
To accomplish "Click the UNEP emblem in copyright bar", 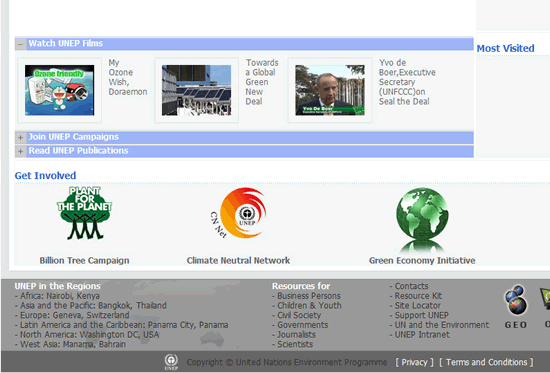I will click(x=171, y=362).
